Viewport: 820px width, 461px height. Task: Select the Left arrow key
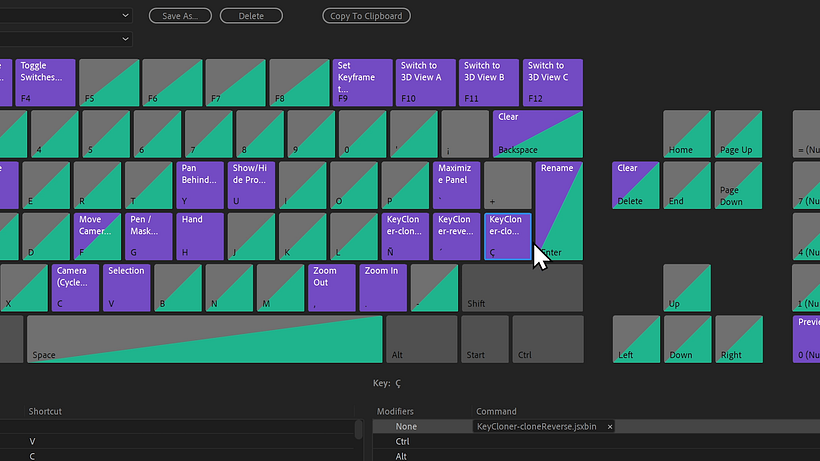tap(636, 339)
